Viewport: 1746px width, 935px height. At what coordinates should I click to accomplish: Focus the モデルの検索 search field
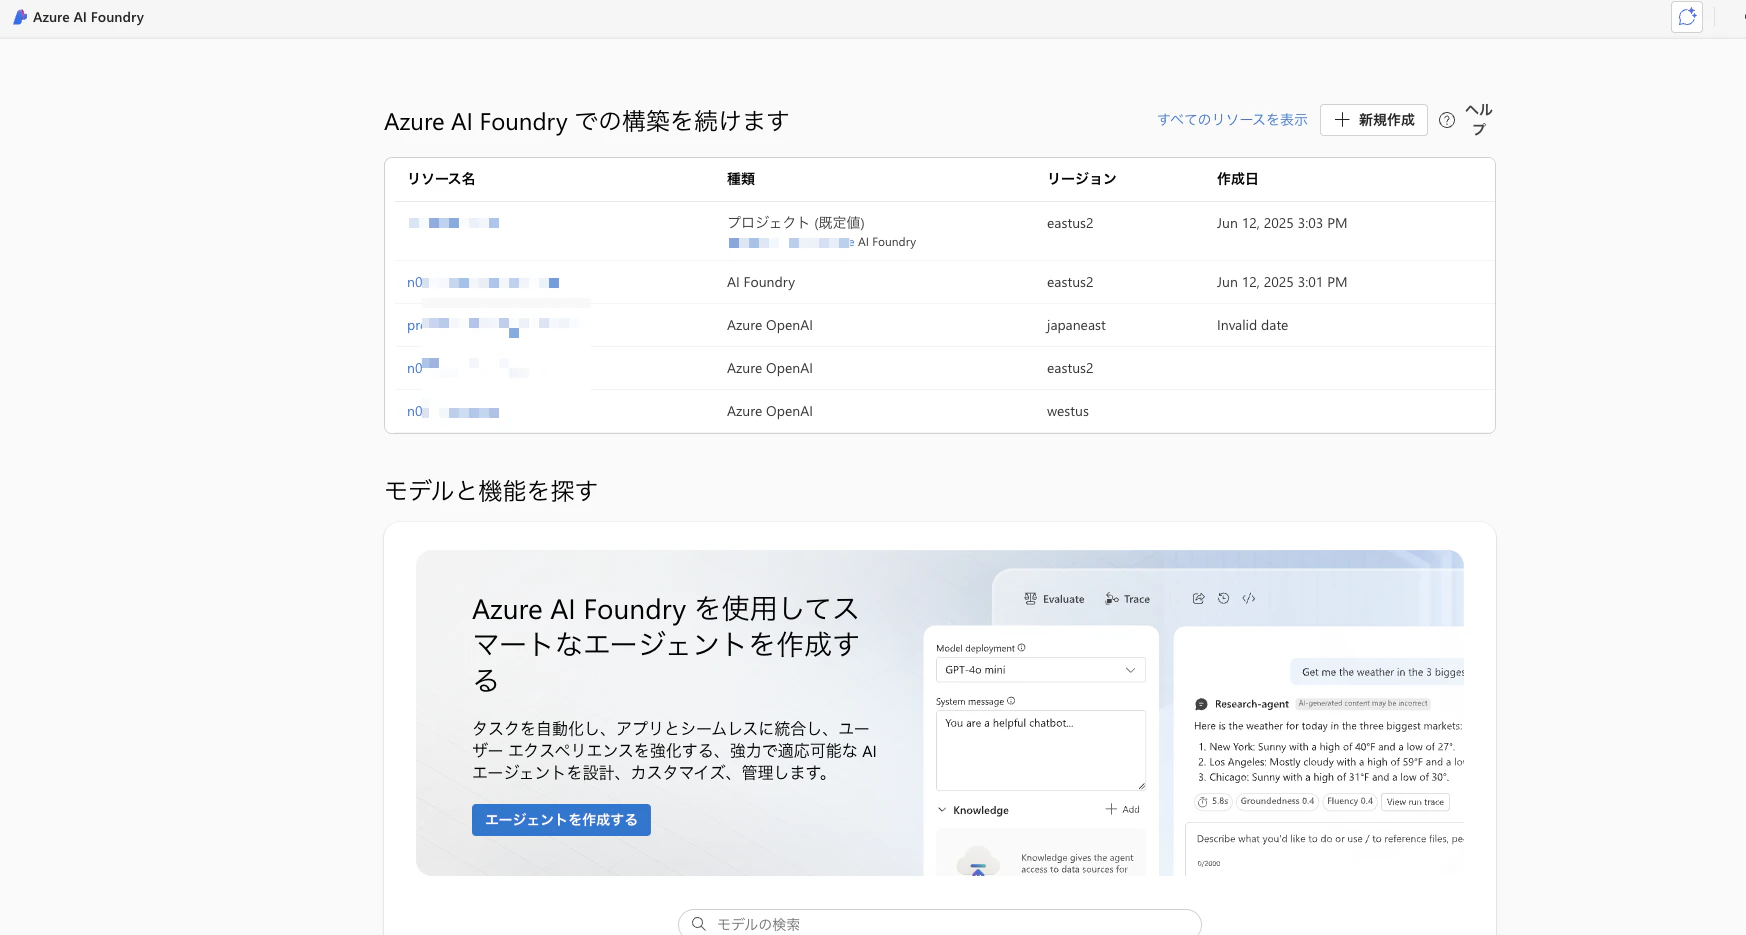click(x=940, y=924)
